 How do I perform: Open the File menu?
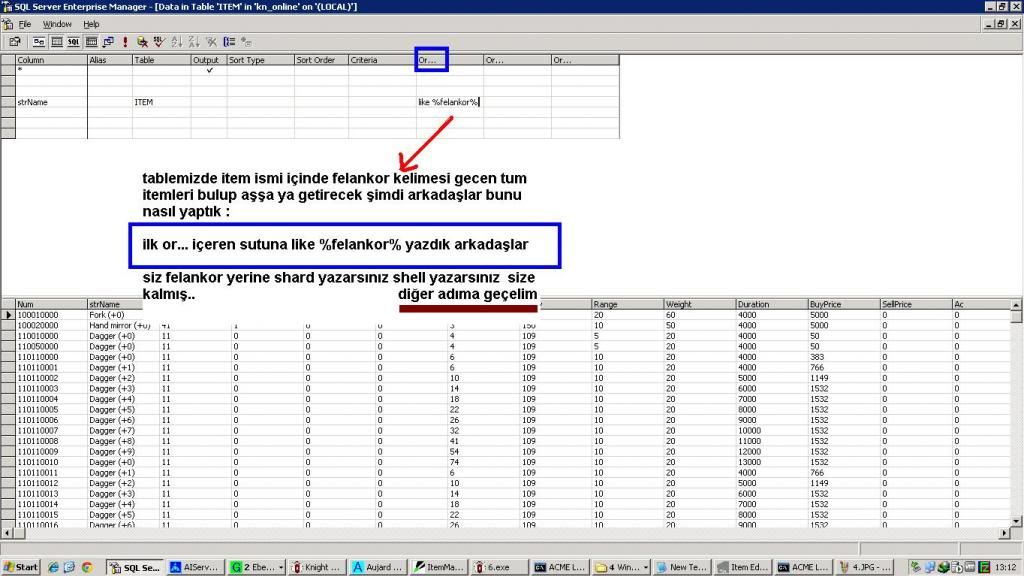pos(25,24)
